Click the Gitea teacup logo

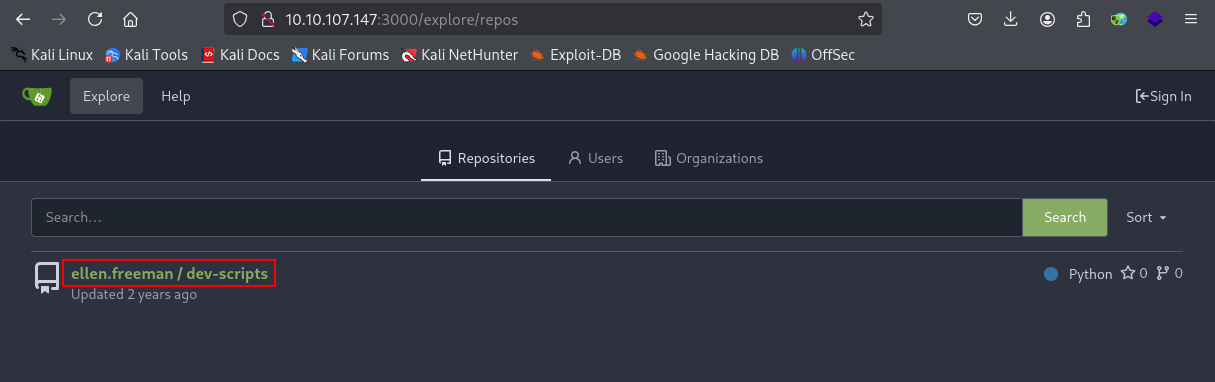point(37,96)
